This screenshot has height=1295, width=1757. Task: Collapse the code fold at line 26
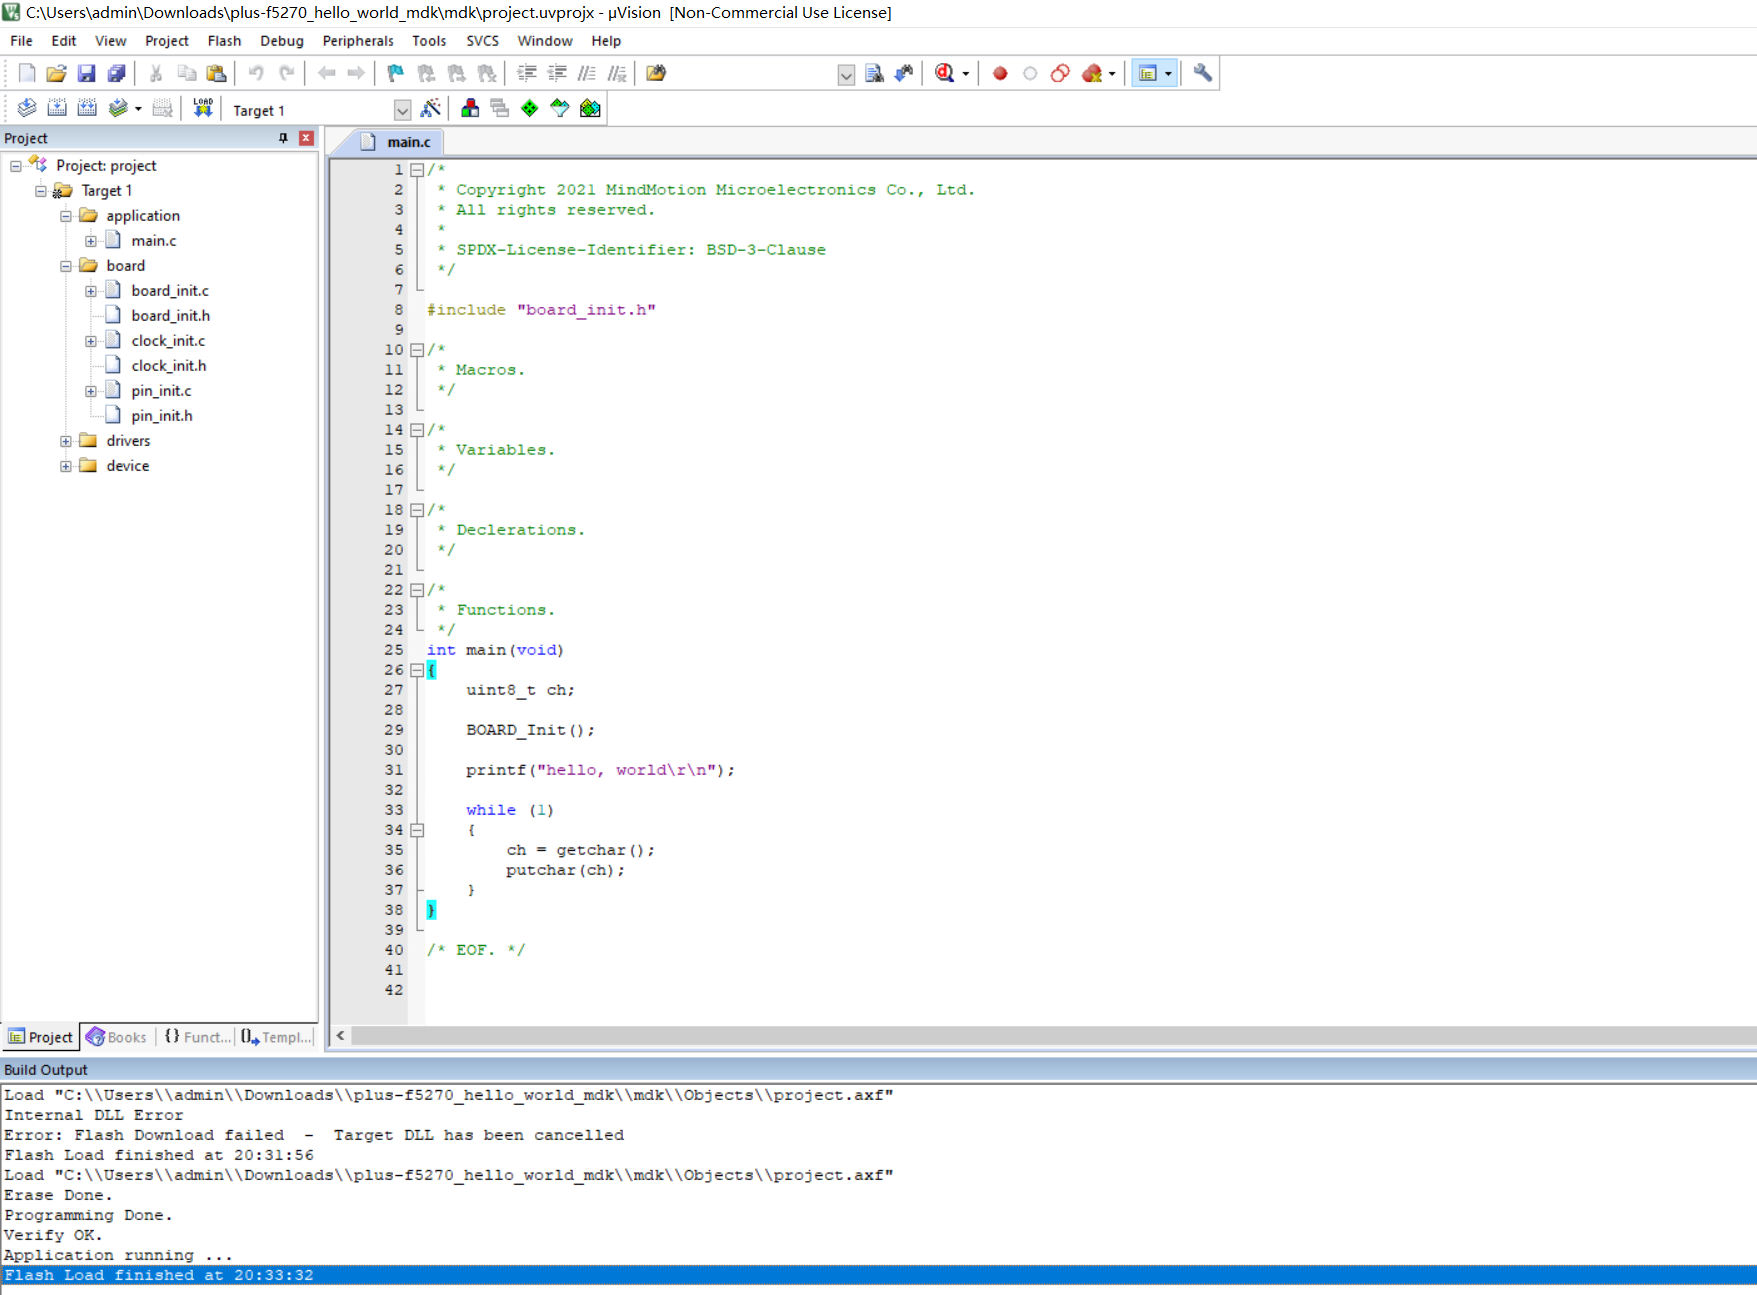tap(417, 670)
